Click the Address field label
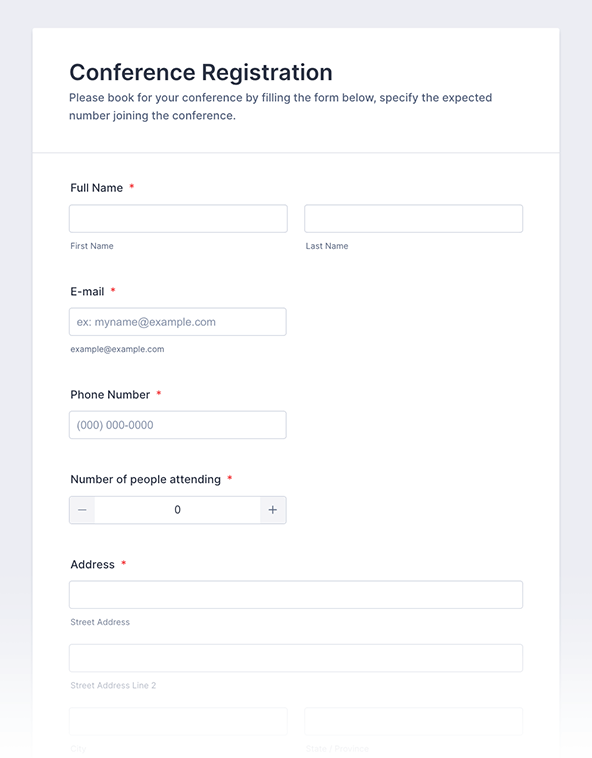The image size is (592, 758). 92,564
